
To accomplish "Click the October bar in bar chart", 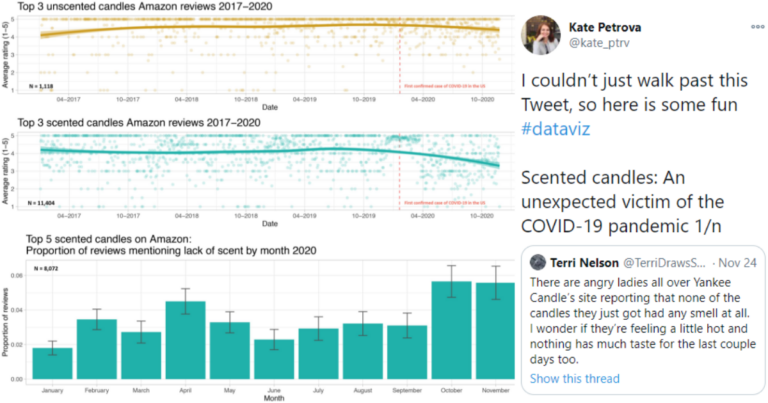I will coord(451,330).
